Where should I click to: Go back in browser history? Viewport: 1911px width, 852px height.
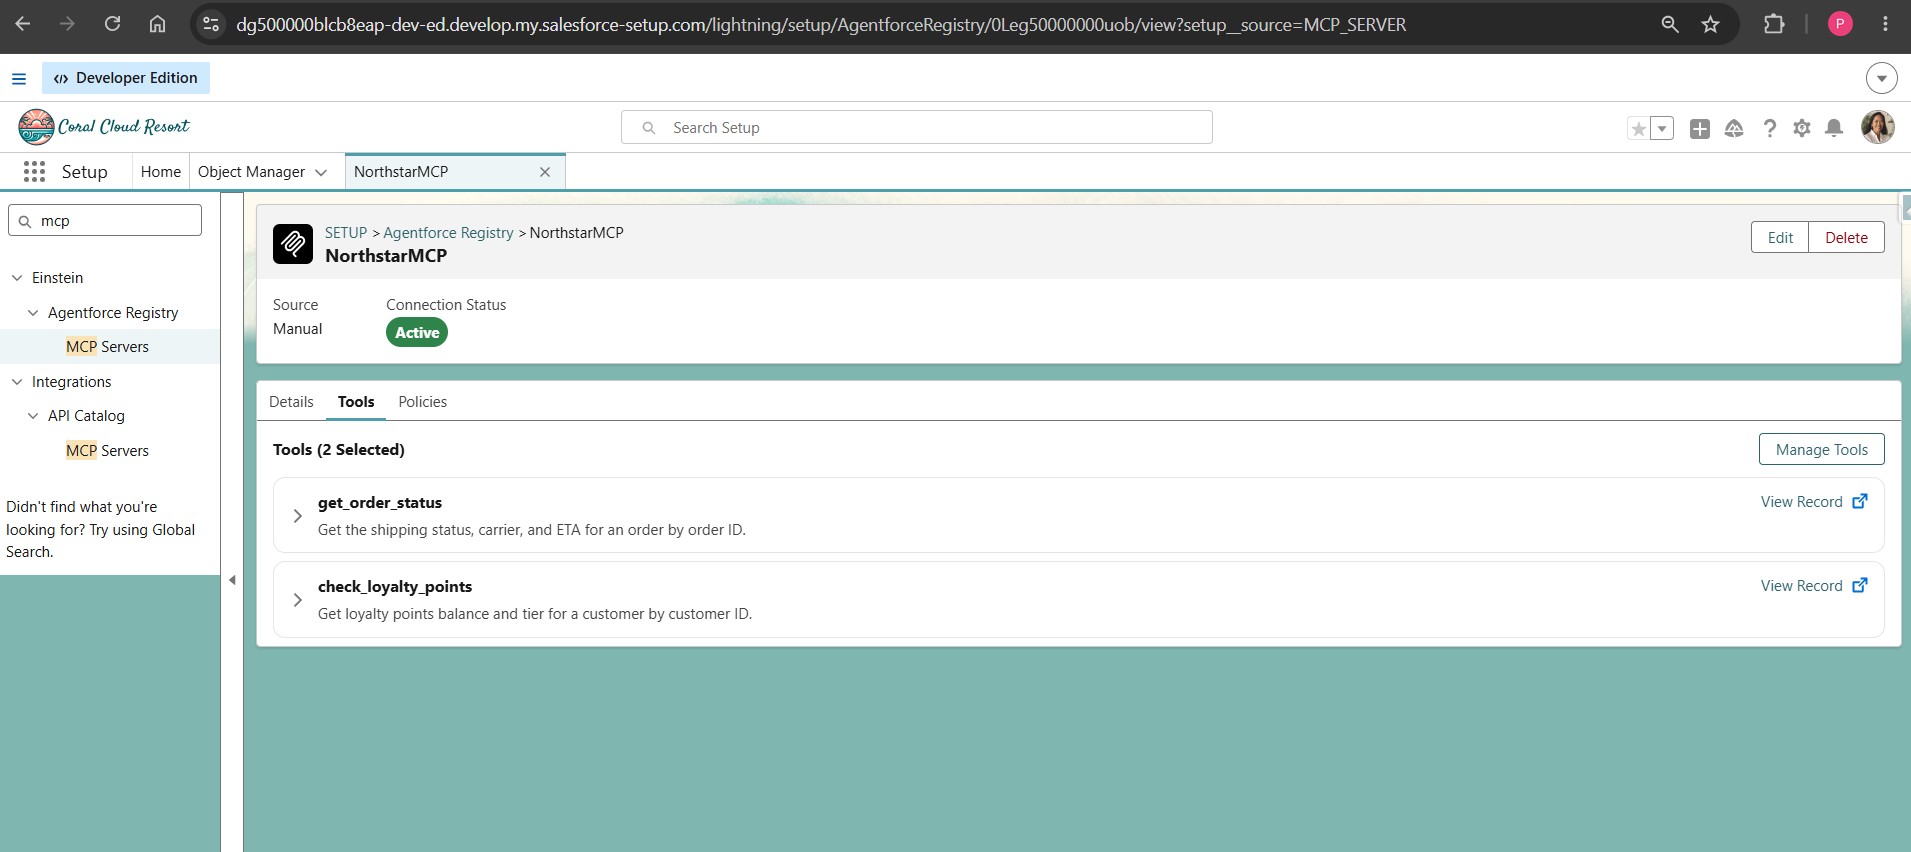pos(23,24)
